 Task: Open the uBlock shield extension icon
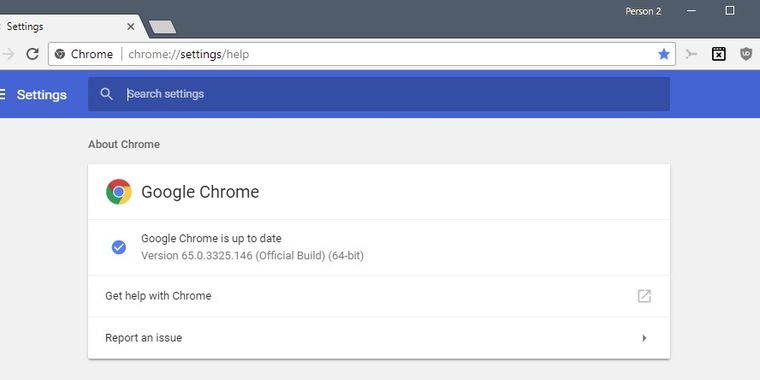(746, 54)
